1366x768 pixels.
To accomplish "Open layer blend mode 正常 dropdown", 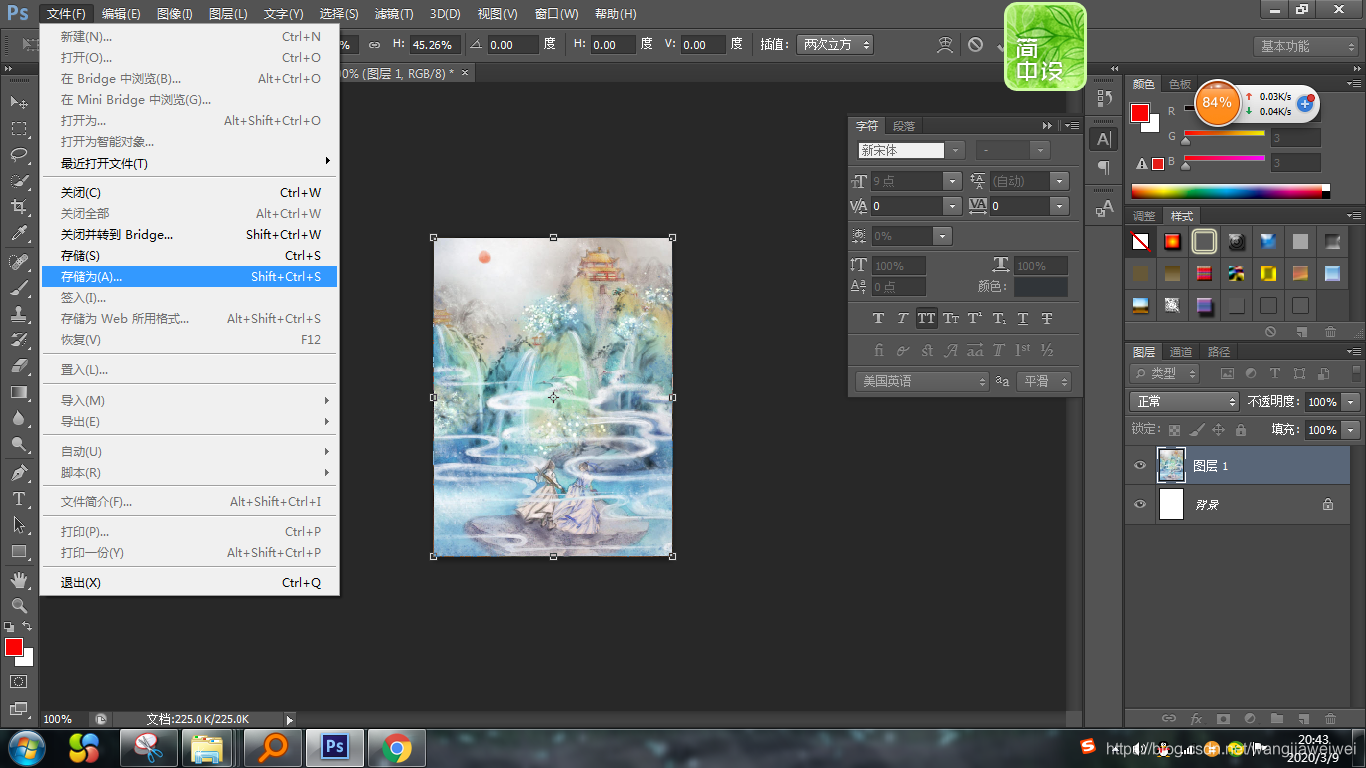I will (1185, 401).
